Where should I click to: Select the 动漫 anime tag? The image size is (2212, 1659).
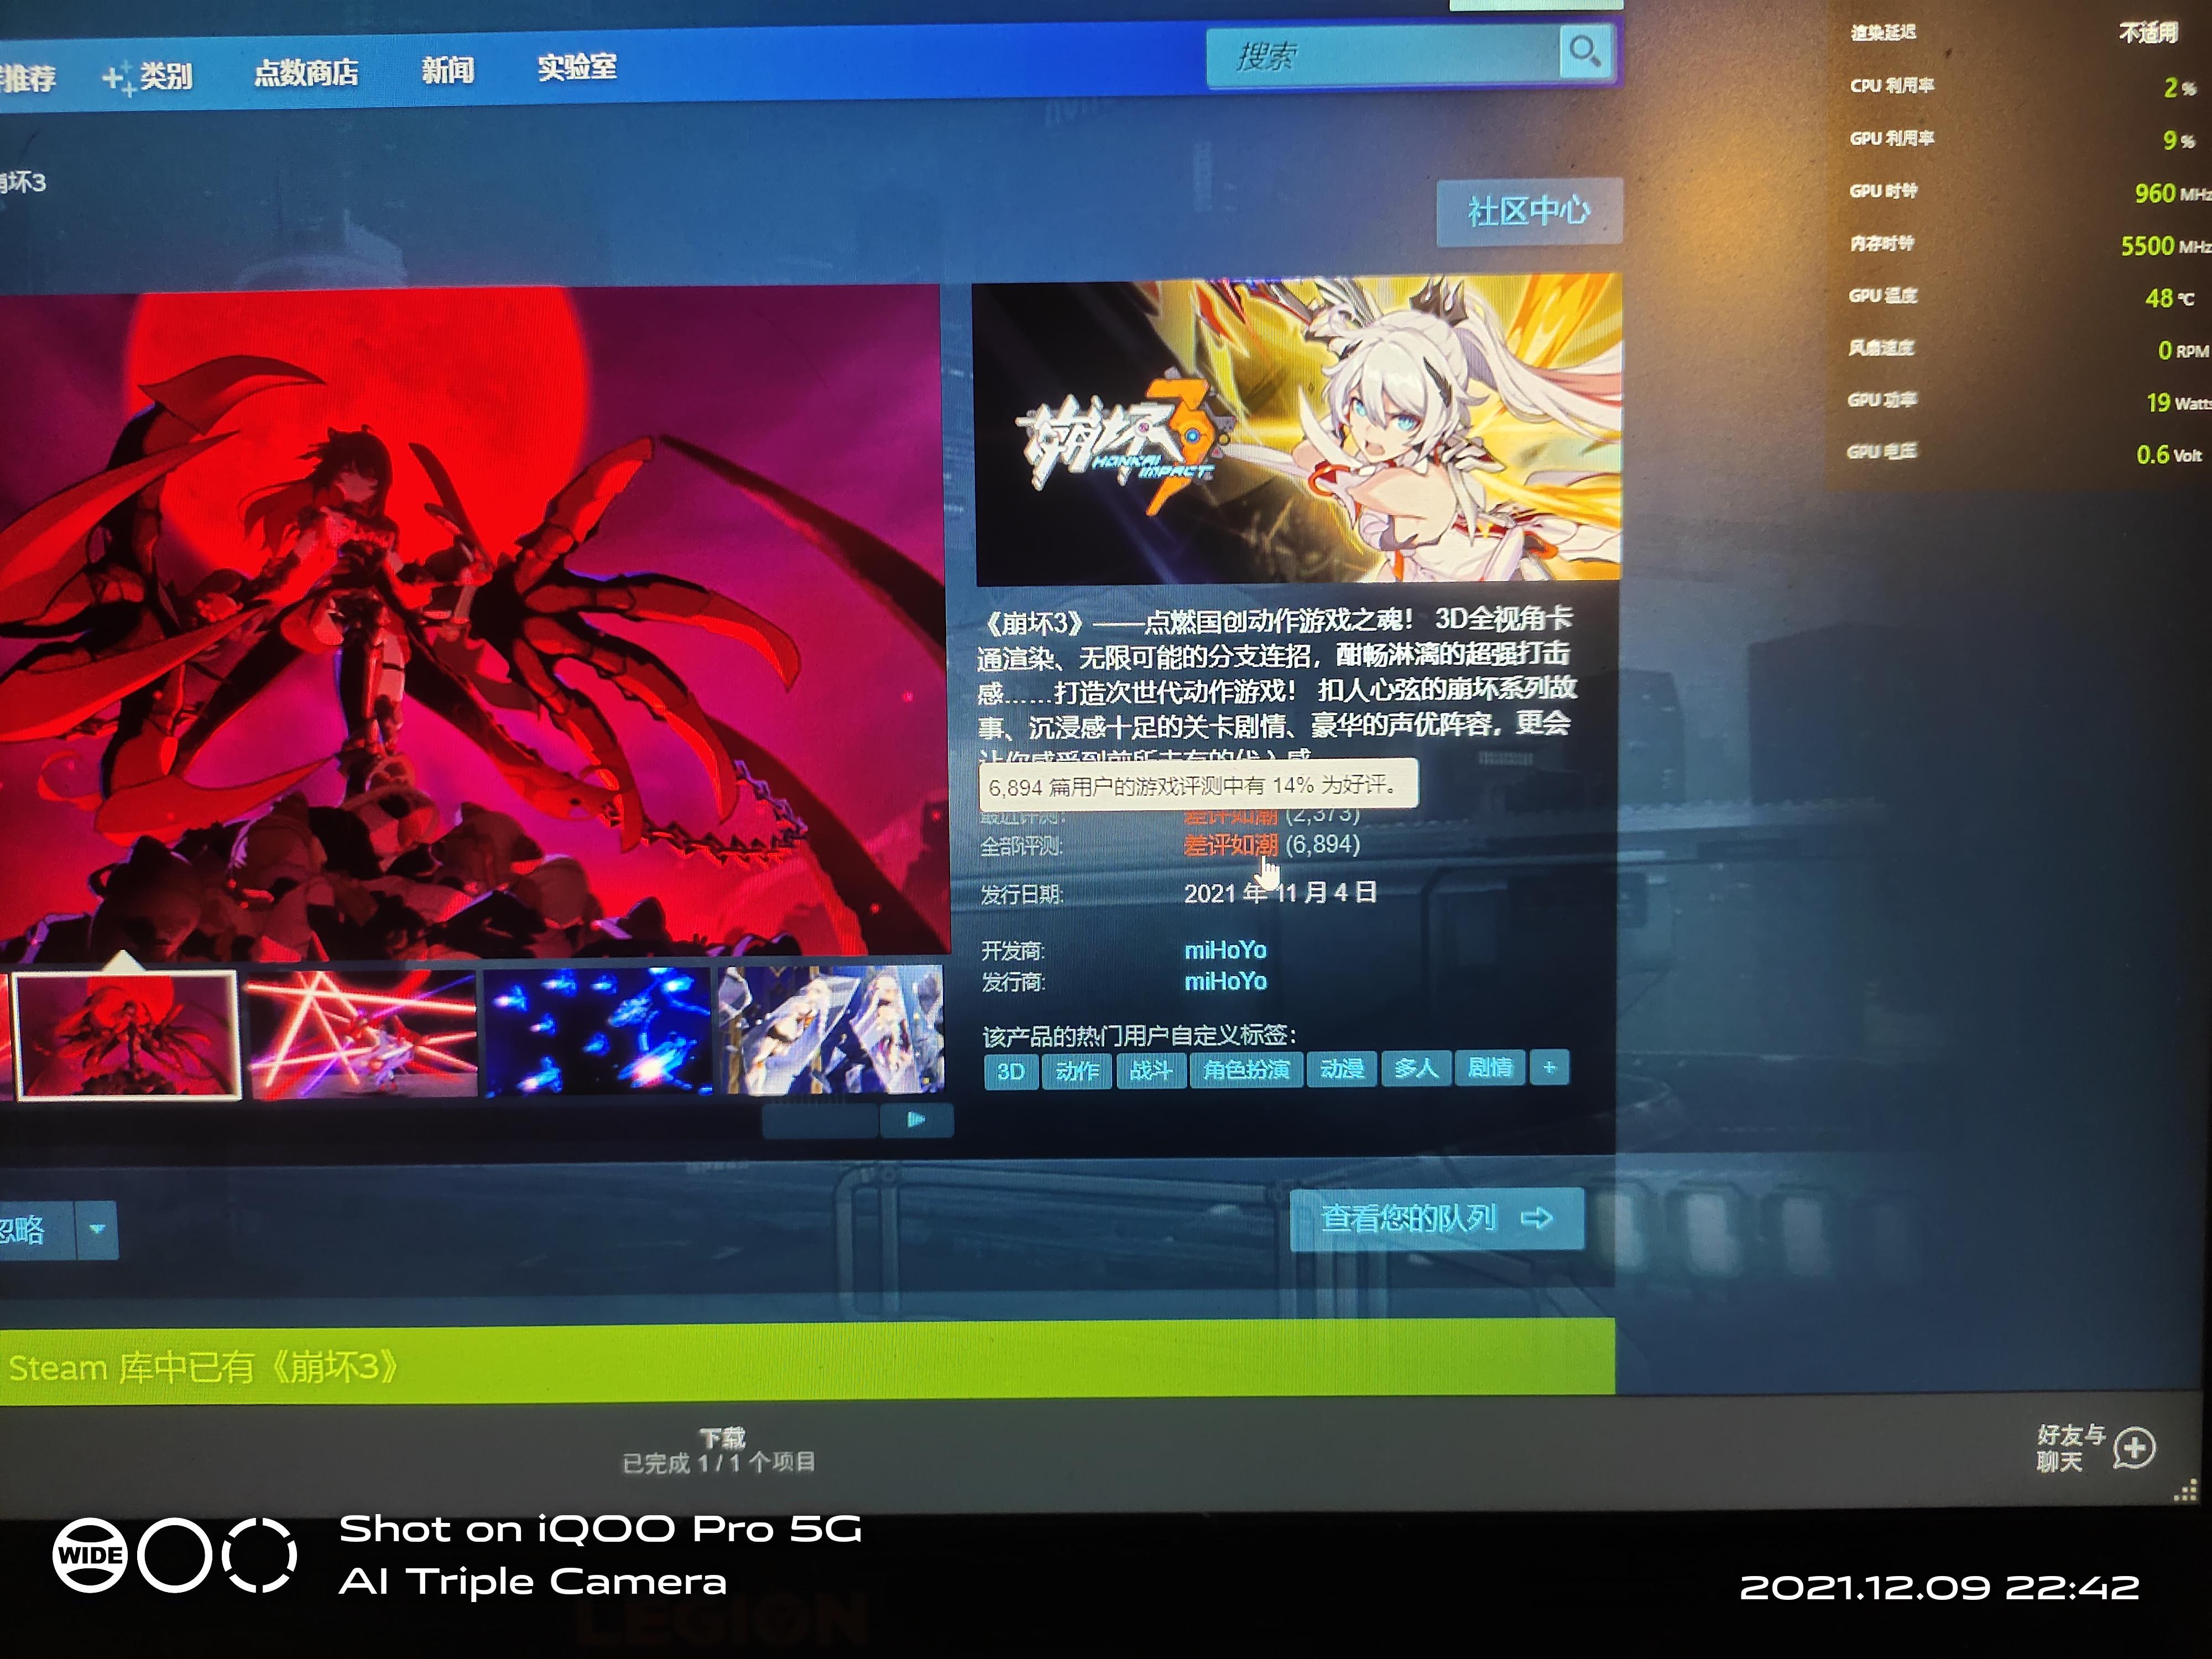click(1342, 1068)
